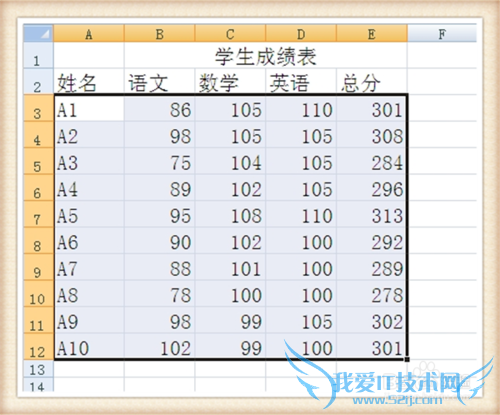Click the total score 292 cell

point(372,240)
